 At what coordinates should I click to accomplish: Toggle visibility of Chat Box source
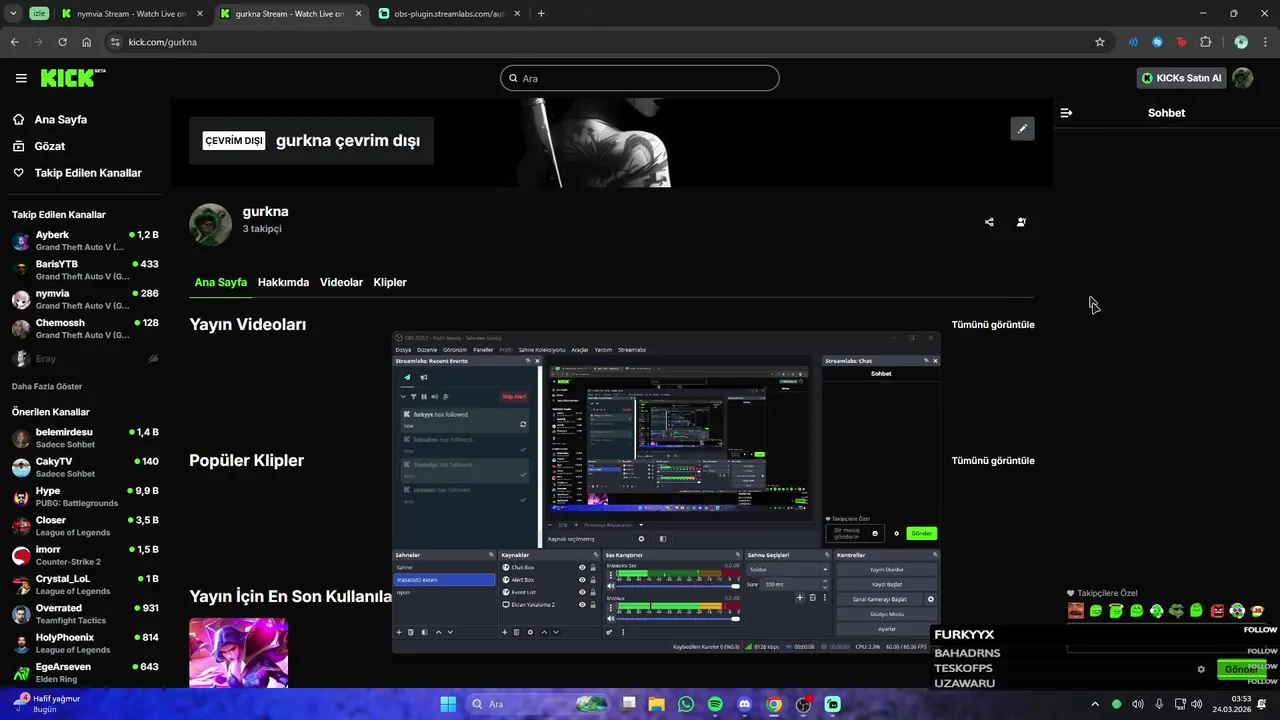[582, 567]
